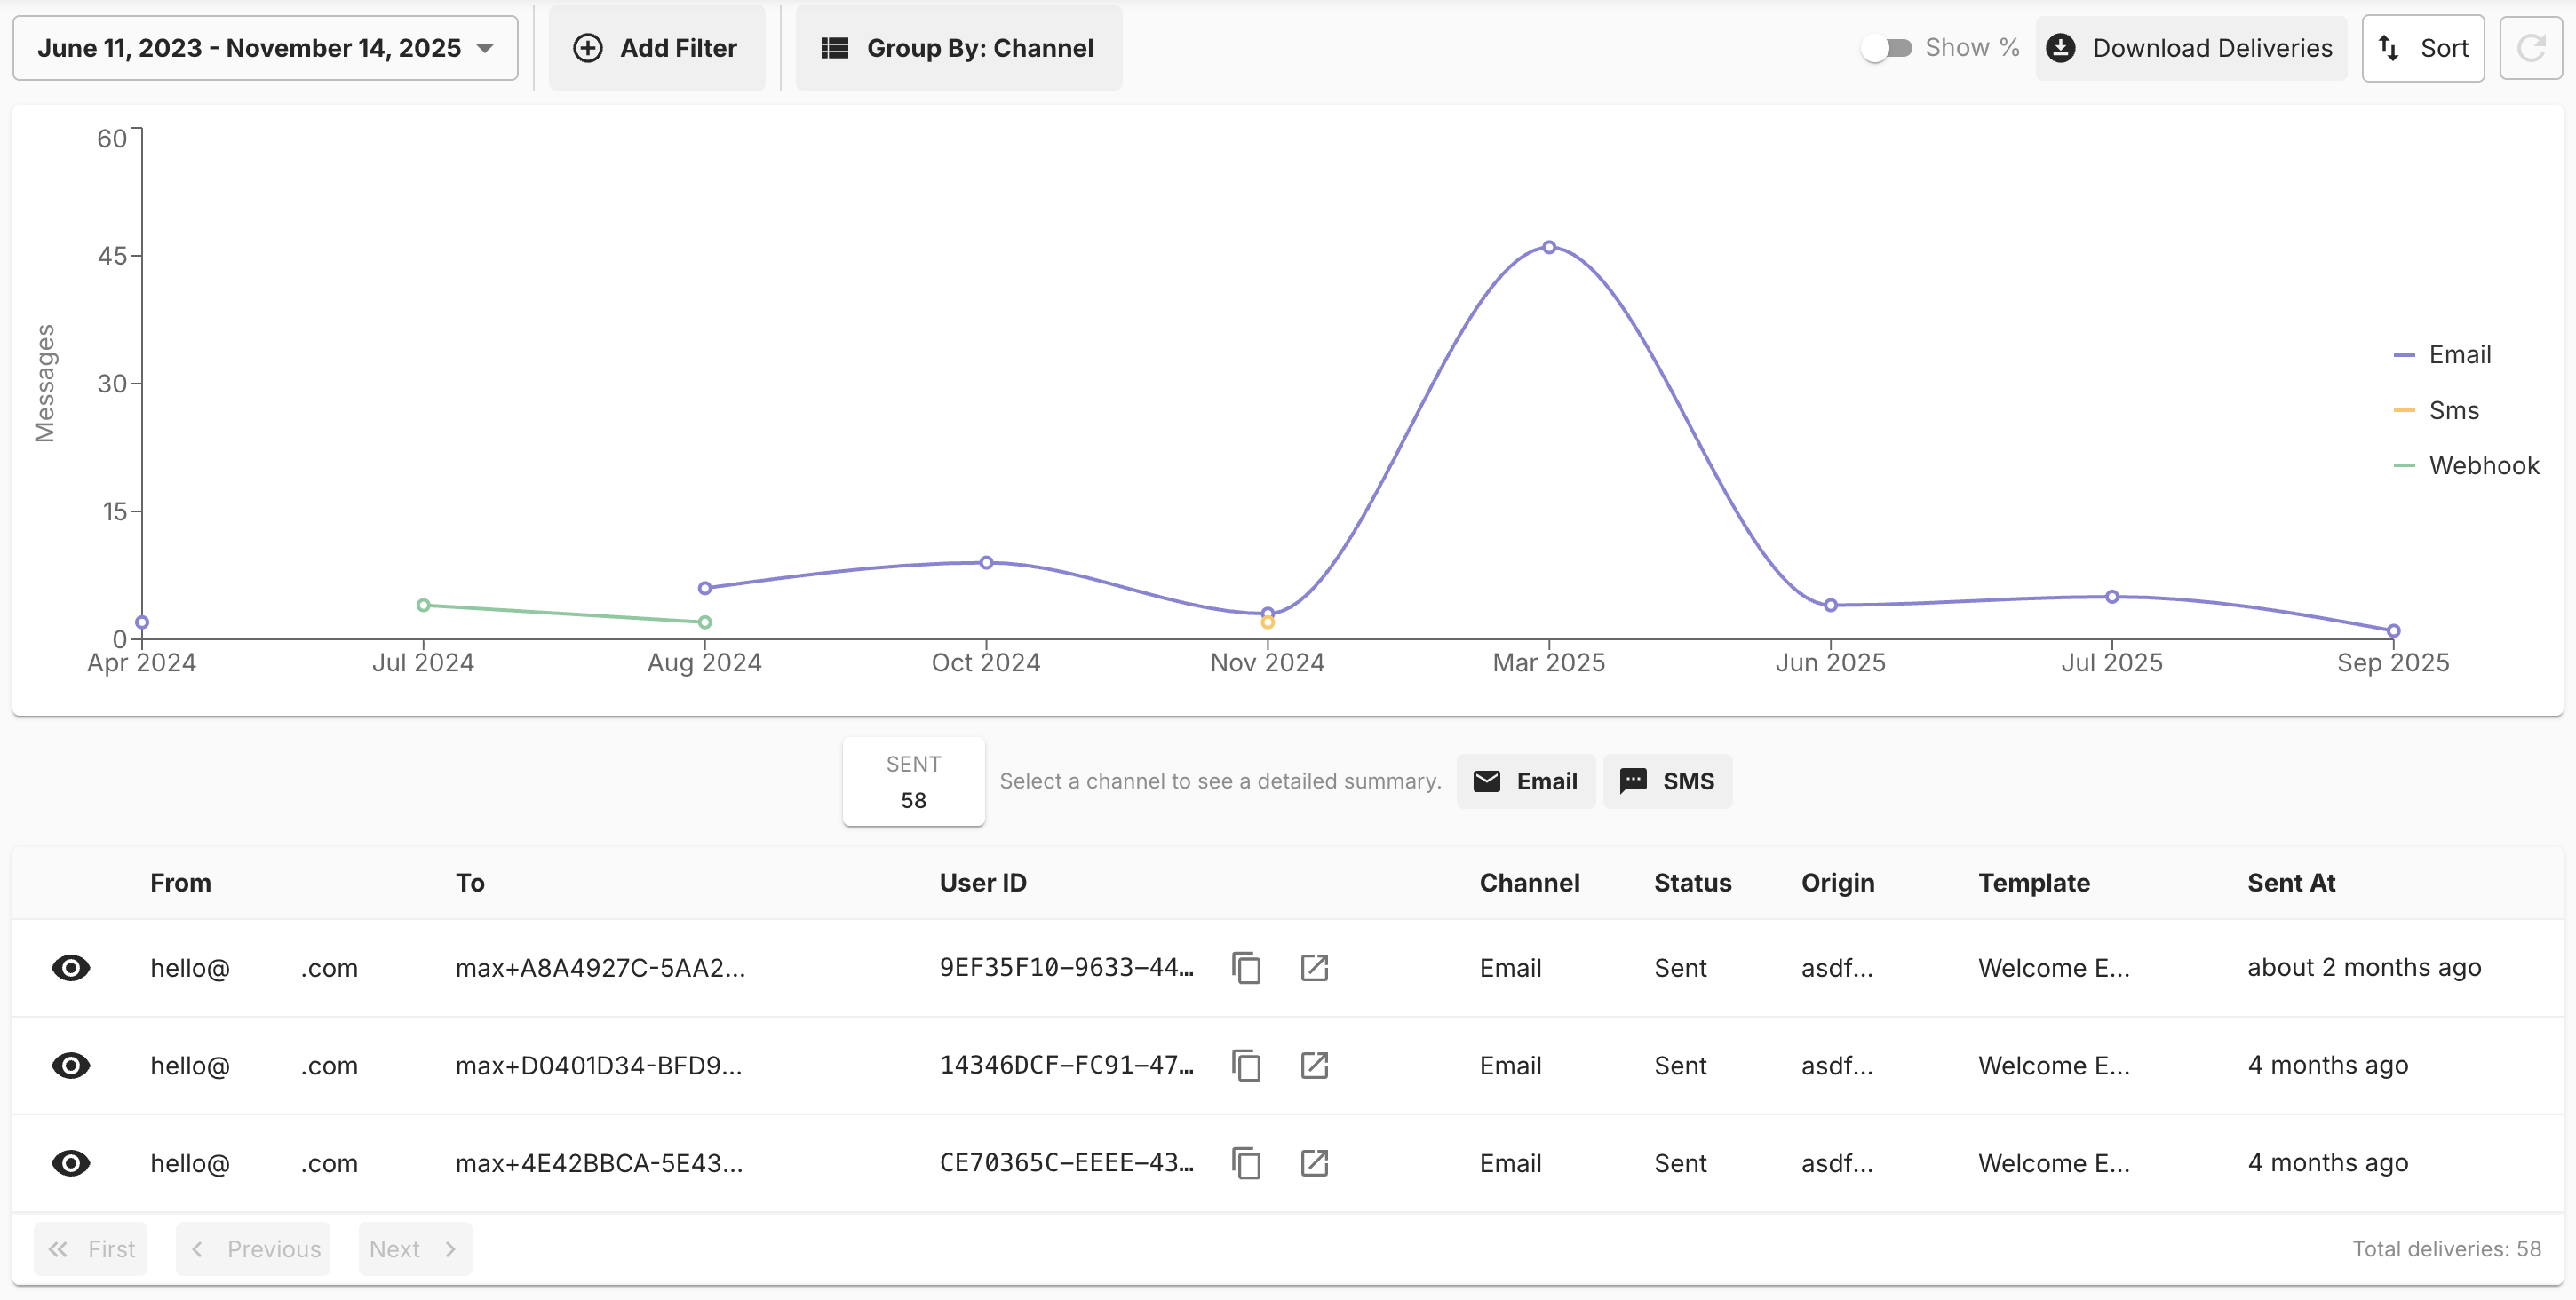Open the Sort options
This screenshot has width=2576, height=1300.
tap(2422, 48)
